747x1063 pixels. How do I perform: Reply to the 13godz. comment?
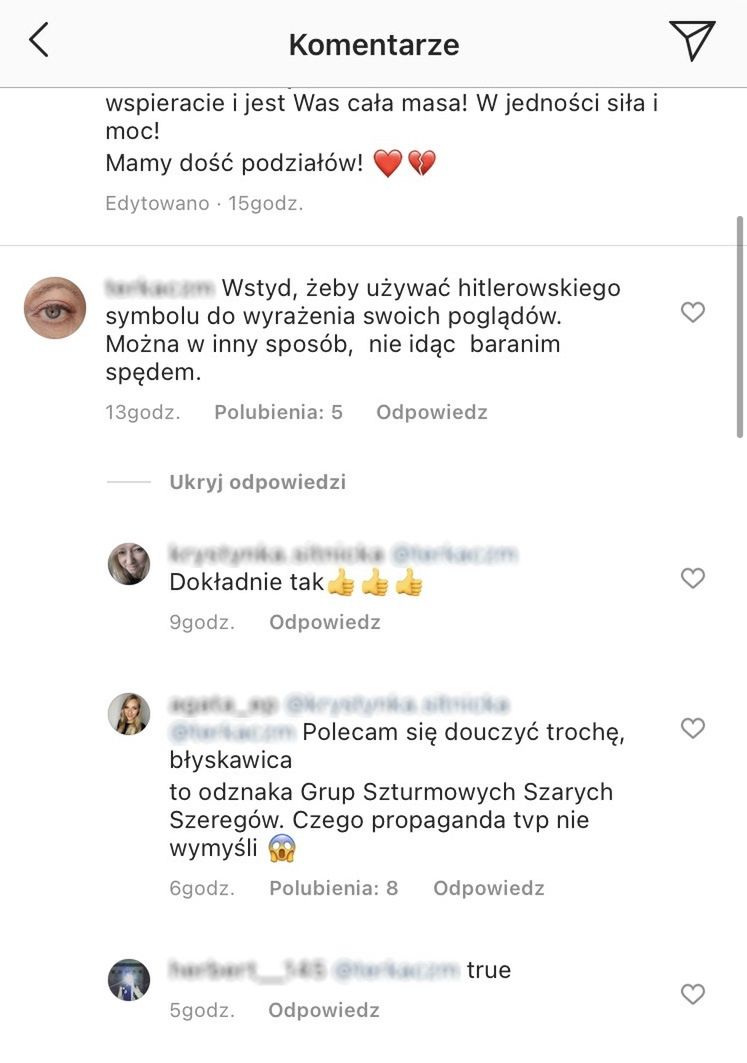tap(432, 412)
